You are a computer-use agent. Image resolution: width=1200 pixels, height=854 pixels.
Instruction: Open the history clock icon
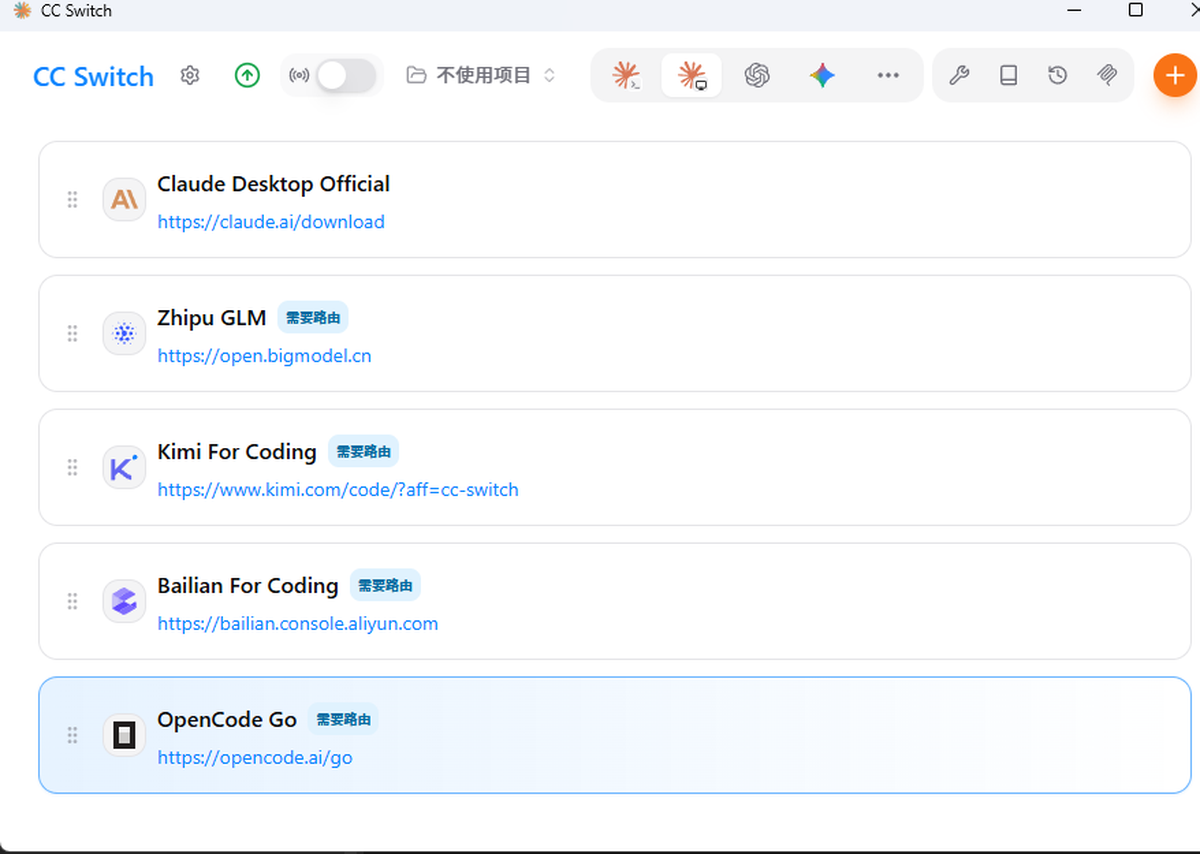(x=1058, y=75)
